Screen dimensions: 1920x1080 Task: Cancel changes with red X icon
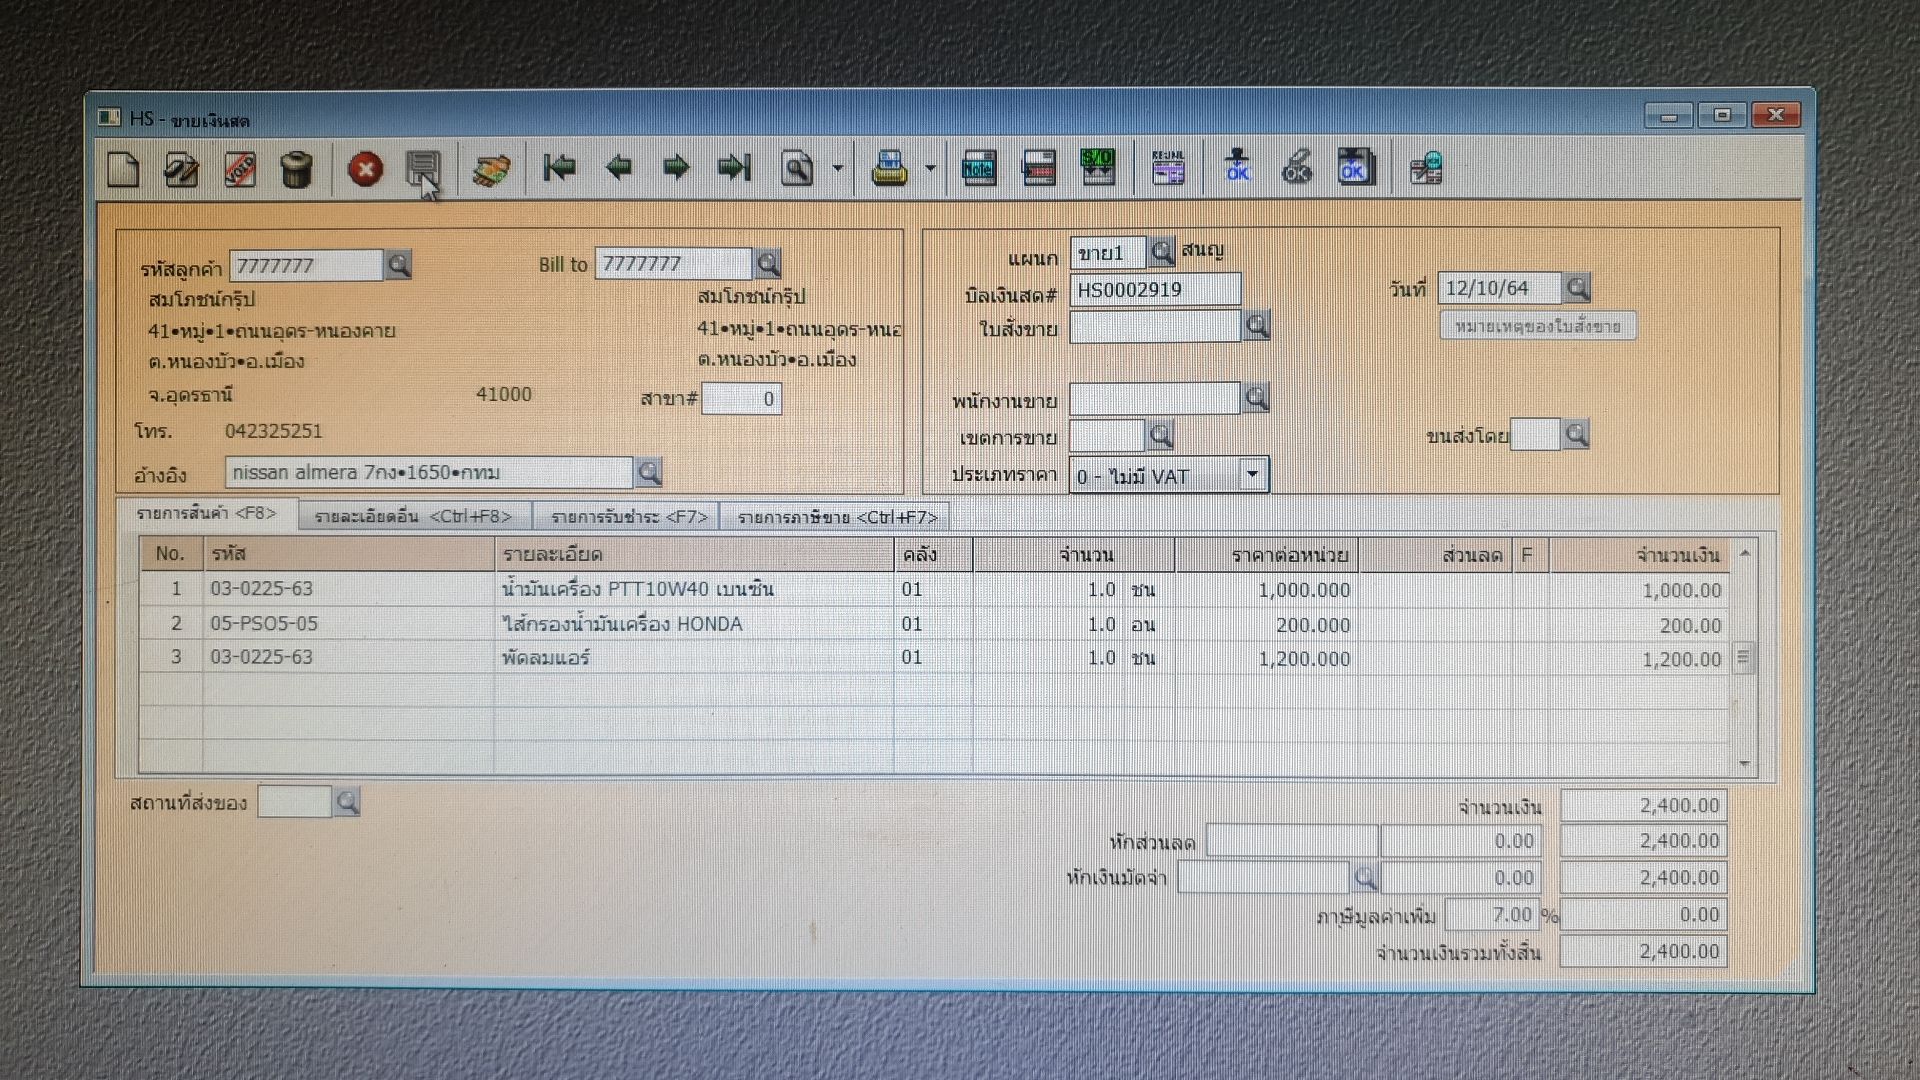coord(365,169)
